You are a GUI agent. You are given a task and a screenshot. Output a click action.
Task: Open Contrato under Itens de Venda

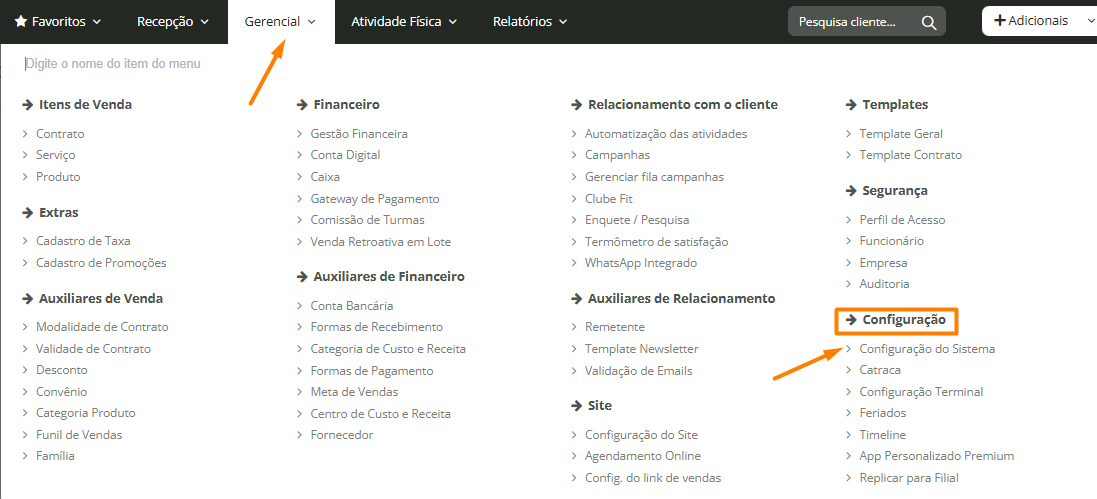click(60, 134)
